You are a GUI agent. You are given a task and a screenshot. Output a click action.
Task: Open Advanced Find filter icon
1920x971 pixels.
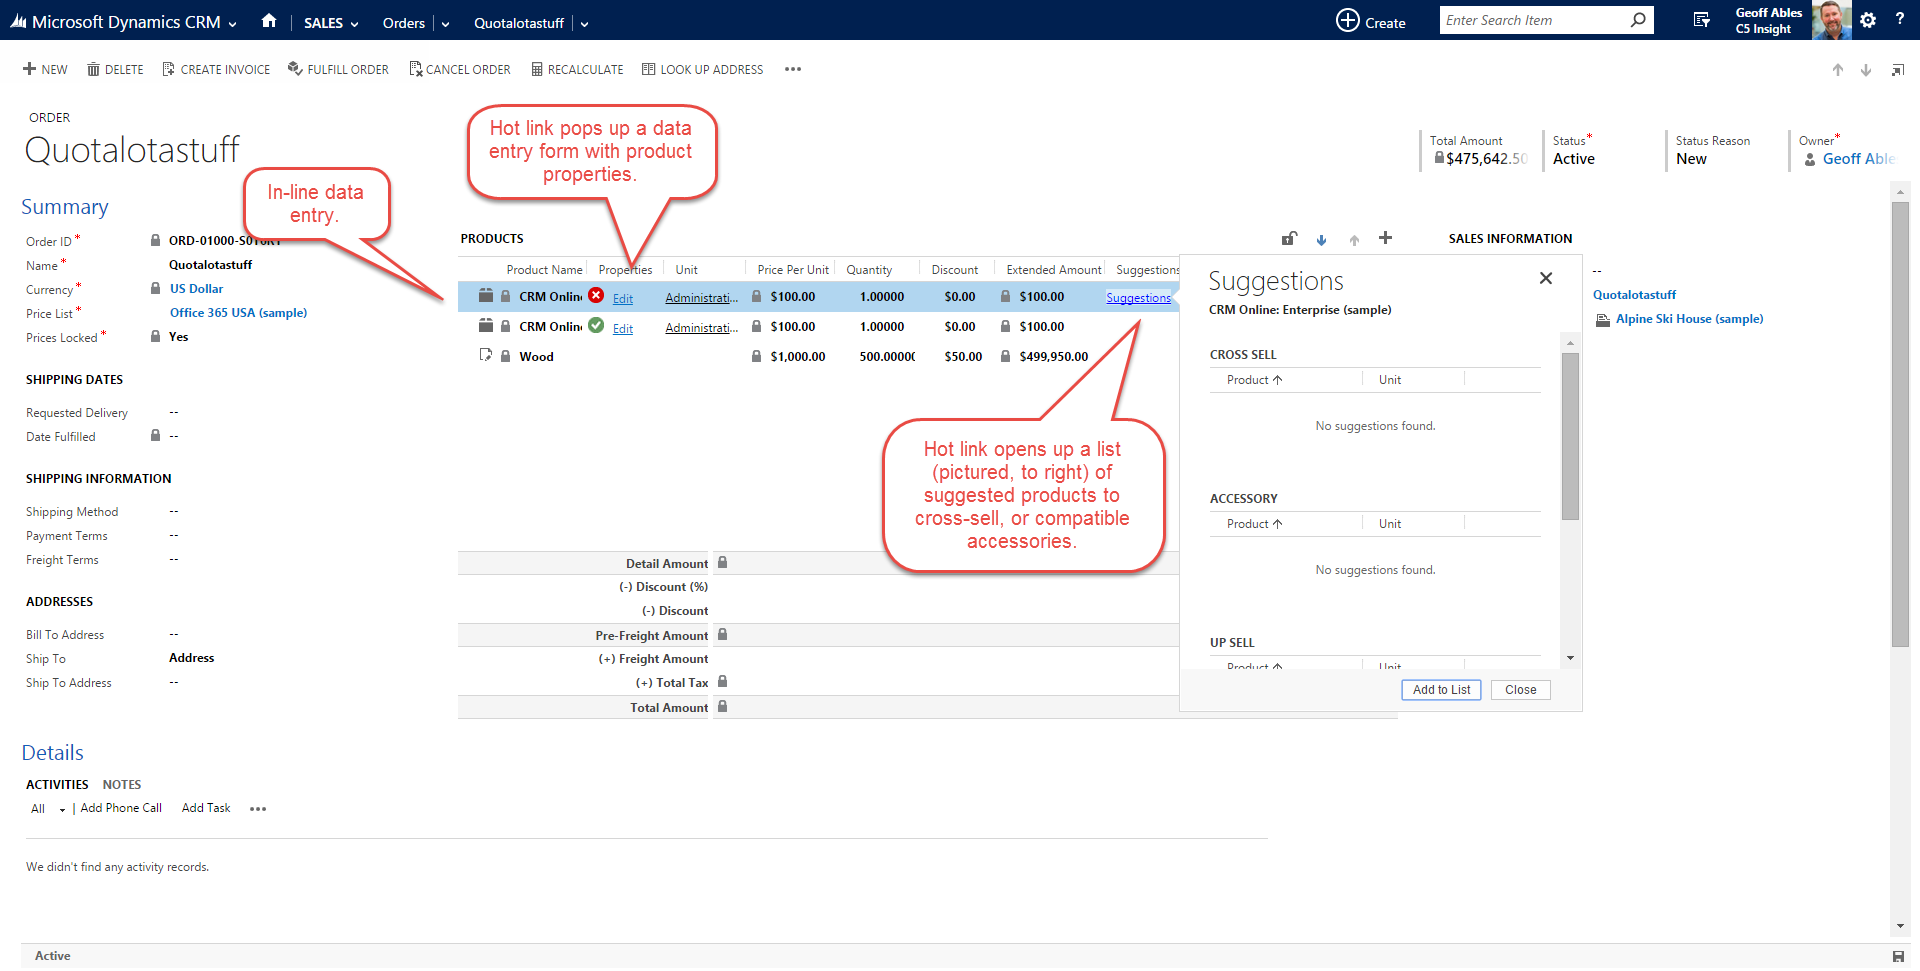point(1701,20)
